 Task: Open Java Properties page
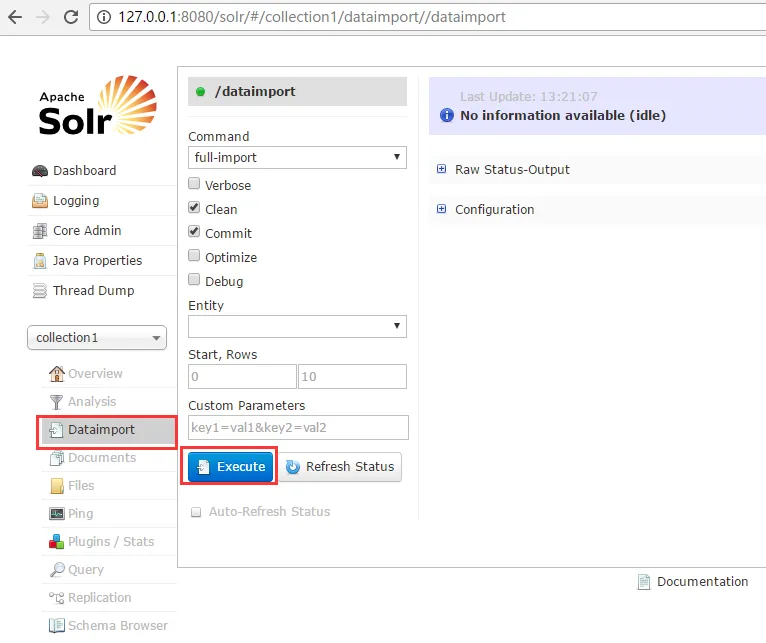(x=98, y=260)
